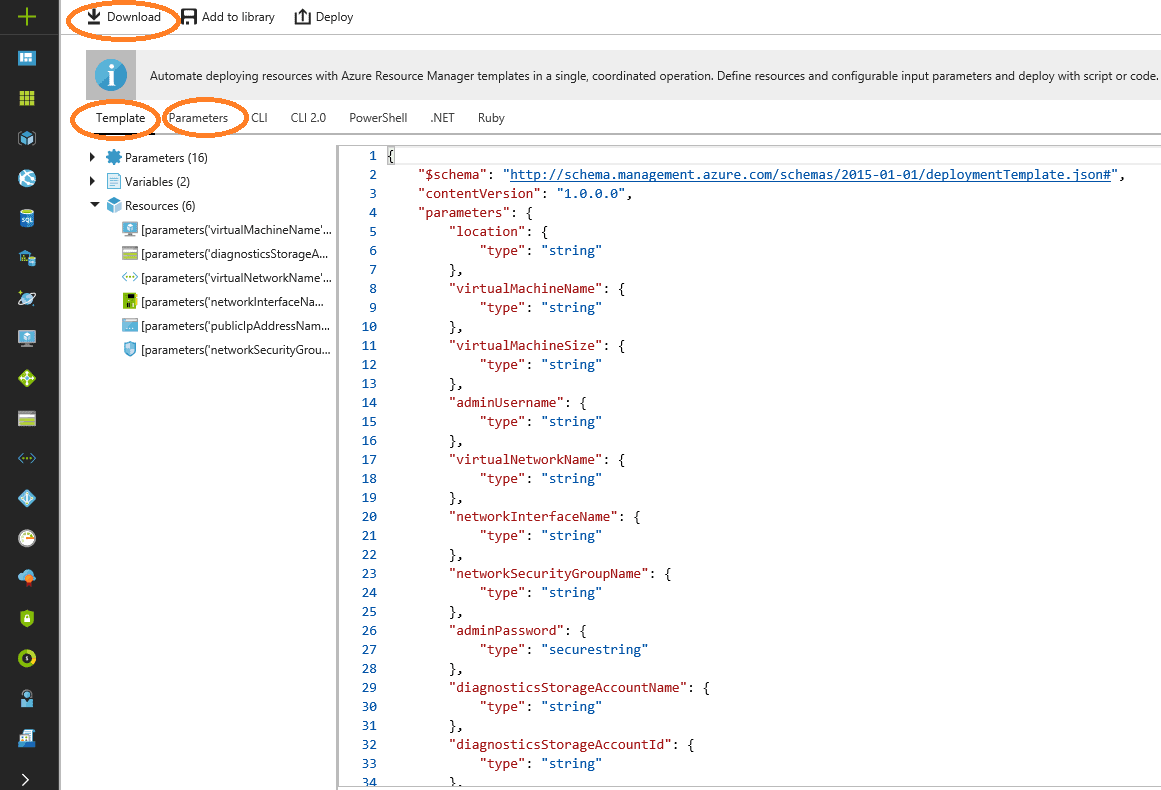Click the blue information icon in the banner
Viewport: 1161px width, 790px height.
click(111, 75)
